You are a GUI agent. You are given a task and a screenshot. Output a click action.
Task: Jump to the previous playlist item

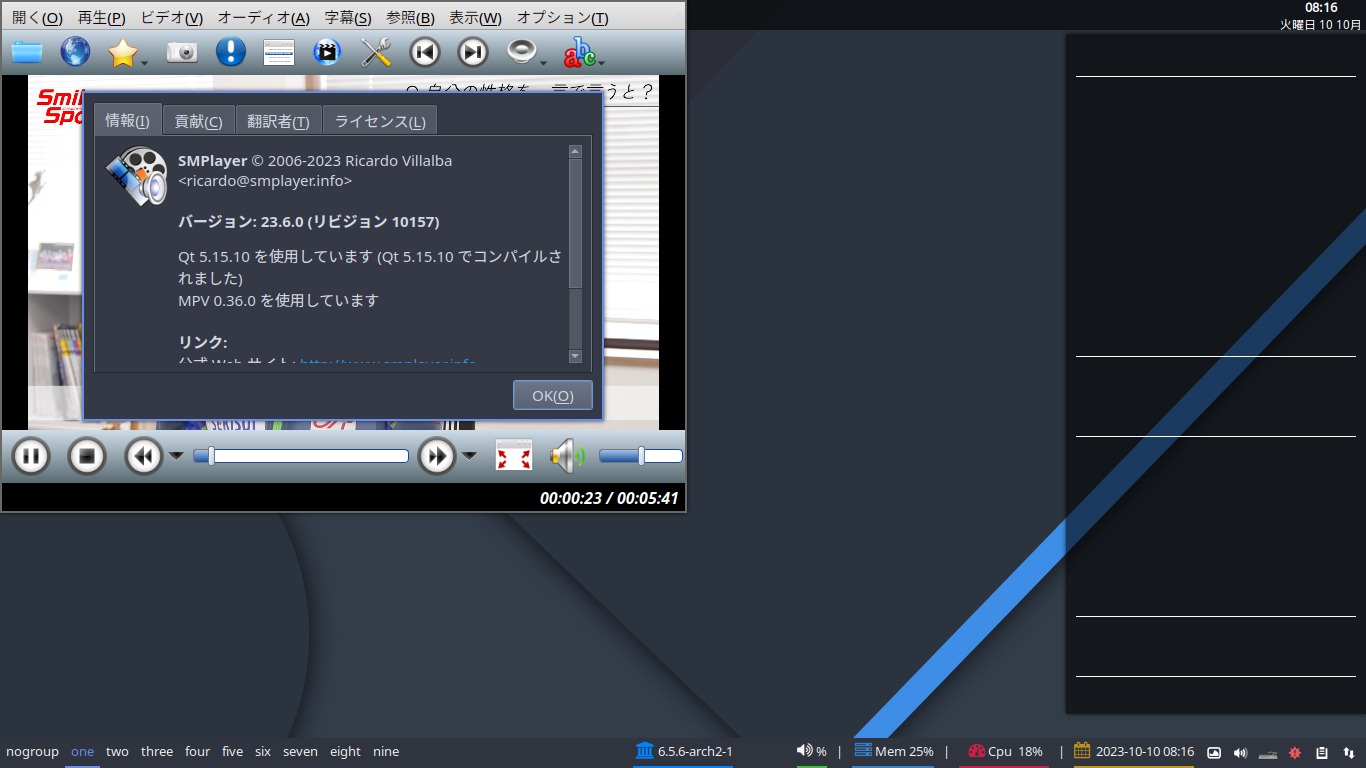pyautogui.click(x=424, y=52)
